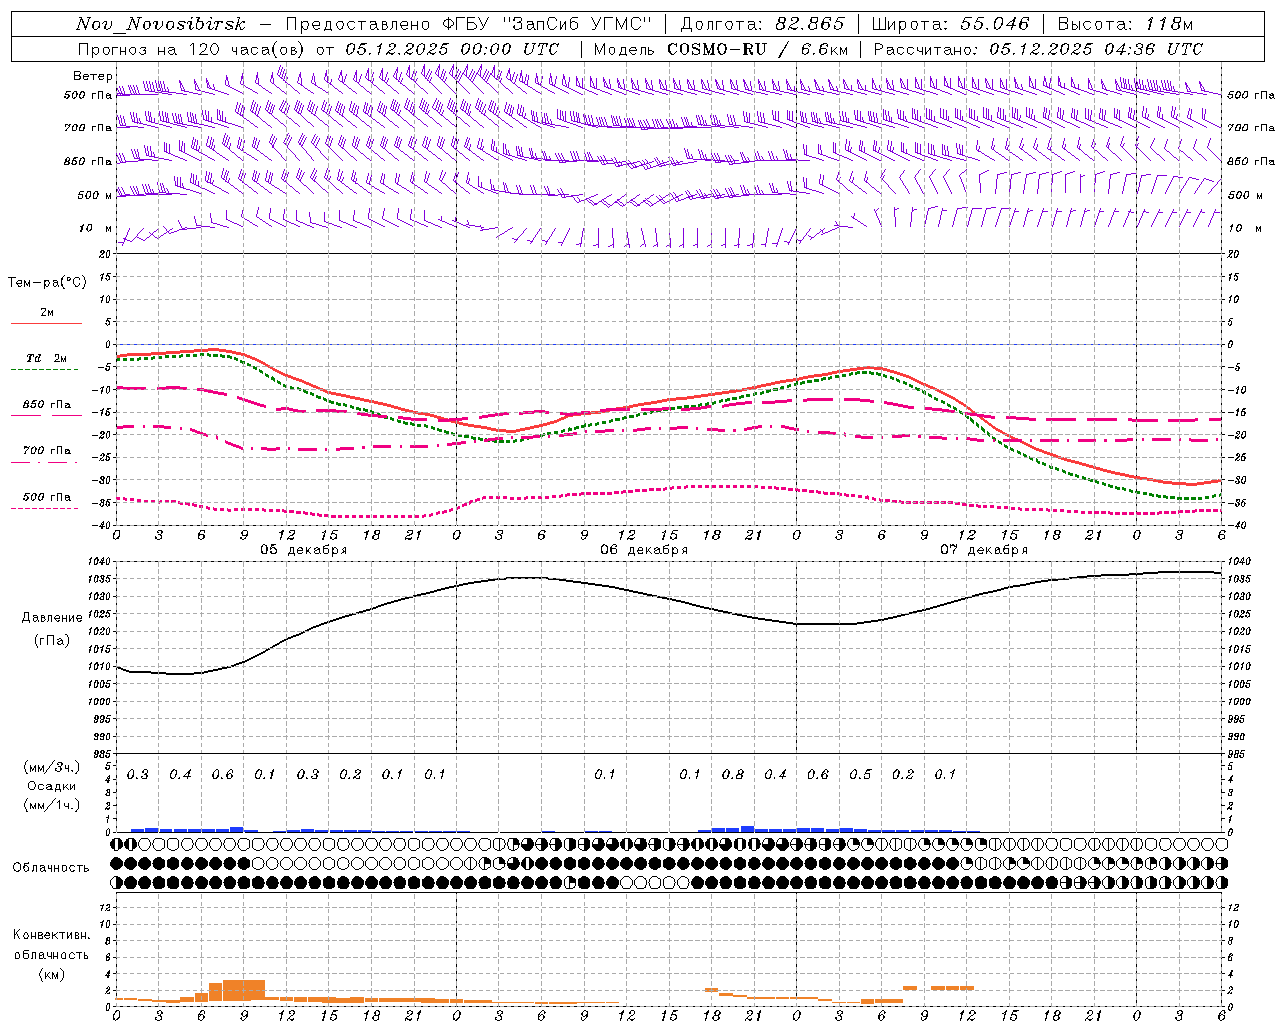This screenshot has height=1024, width=1280.
Task: Click the 07 декабря date label
Action: point(984,550)
